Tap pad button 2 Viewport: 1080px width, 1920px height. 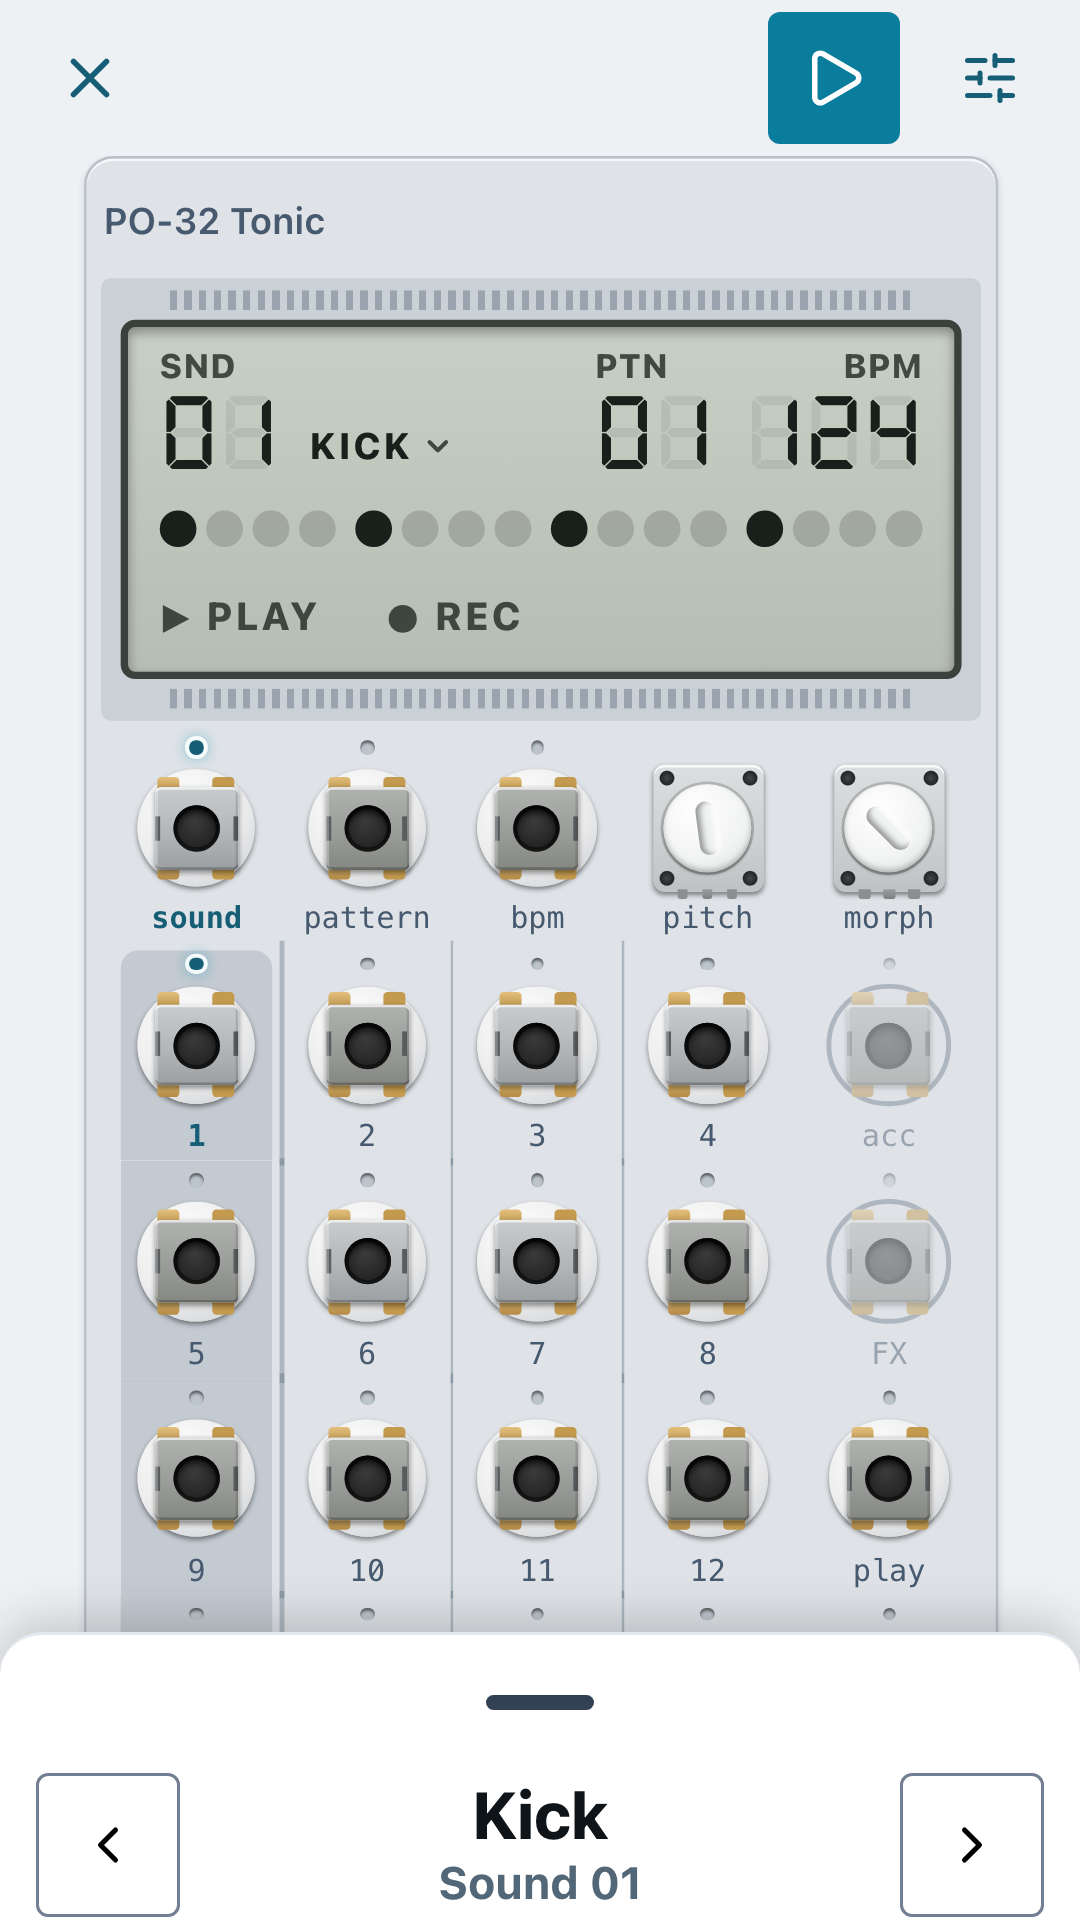tap(367, 1046)
